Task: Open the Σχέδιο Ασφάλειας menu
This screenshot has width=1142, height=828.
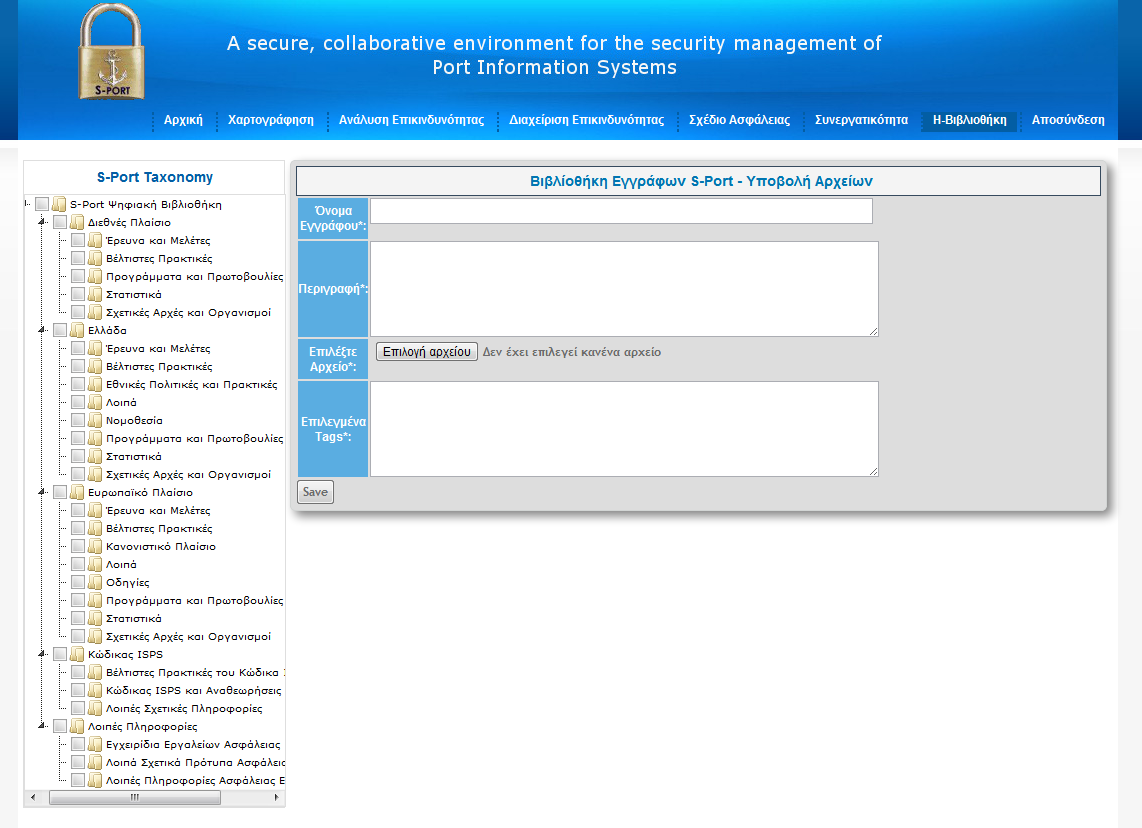Action: coord(739,120)
